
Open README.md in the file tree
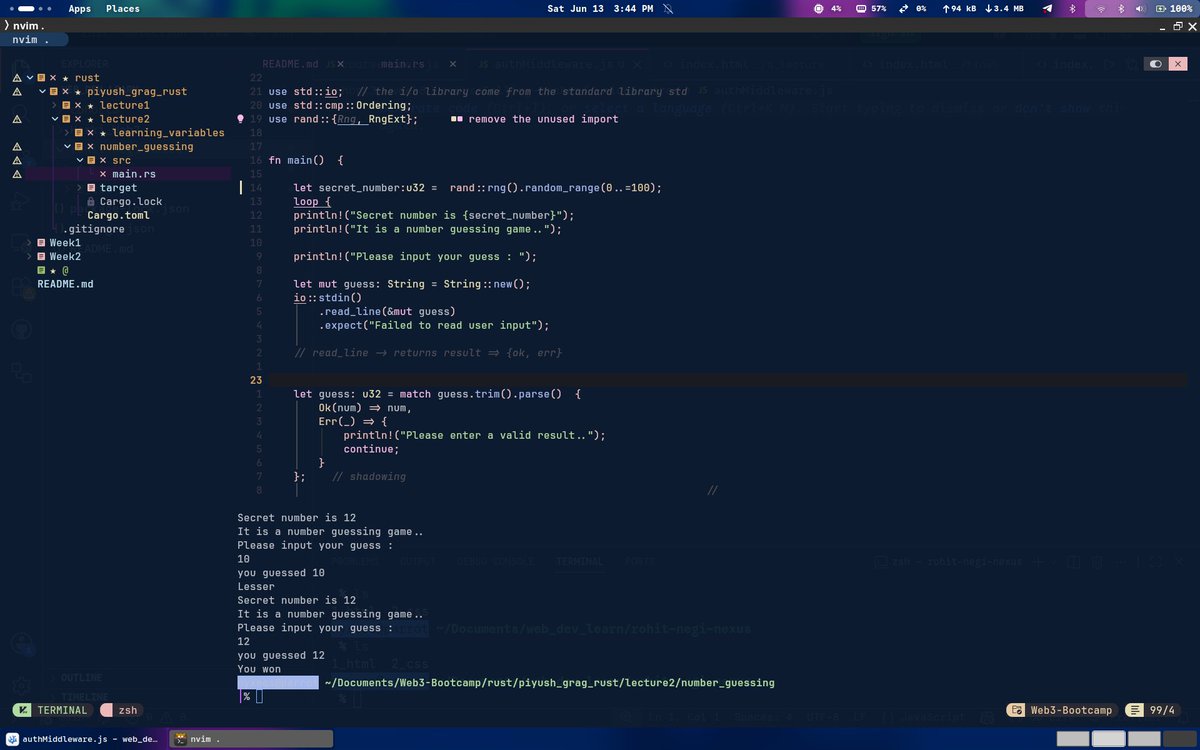(x=65, y=284)
